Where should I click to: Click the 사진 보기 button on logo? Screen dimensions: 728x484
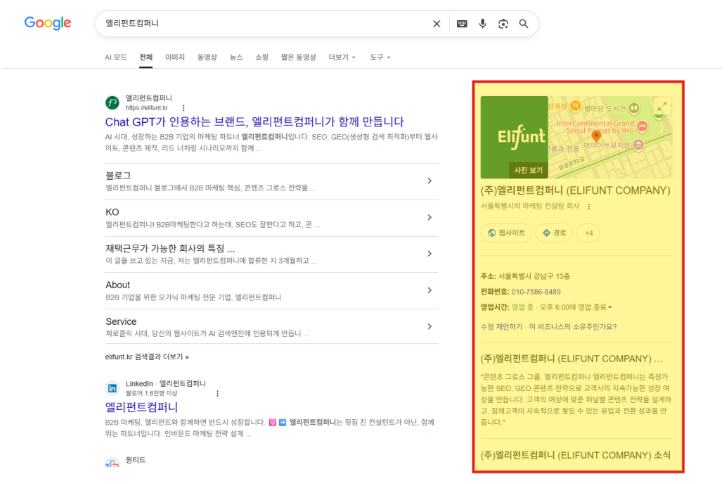click(x=528, y=170)
